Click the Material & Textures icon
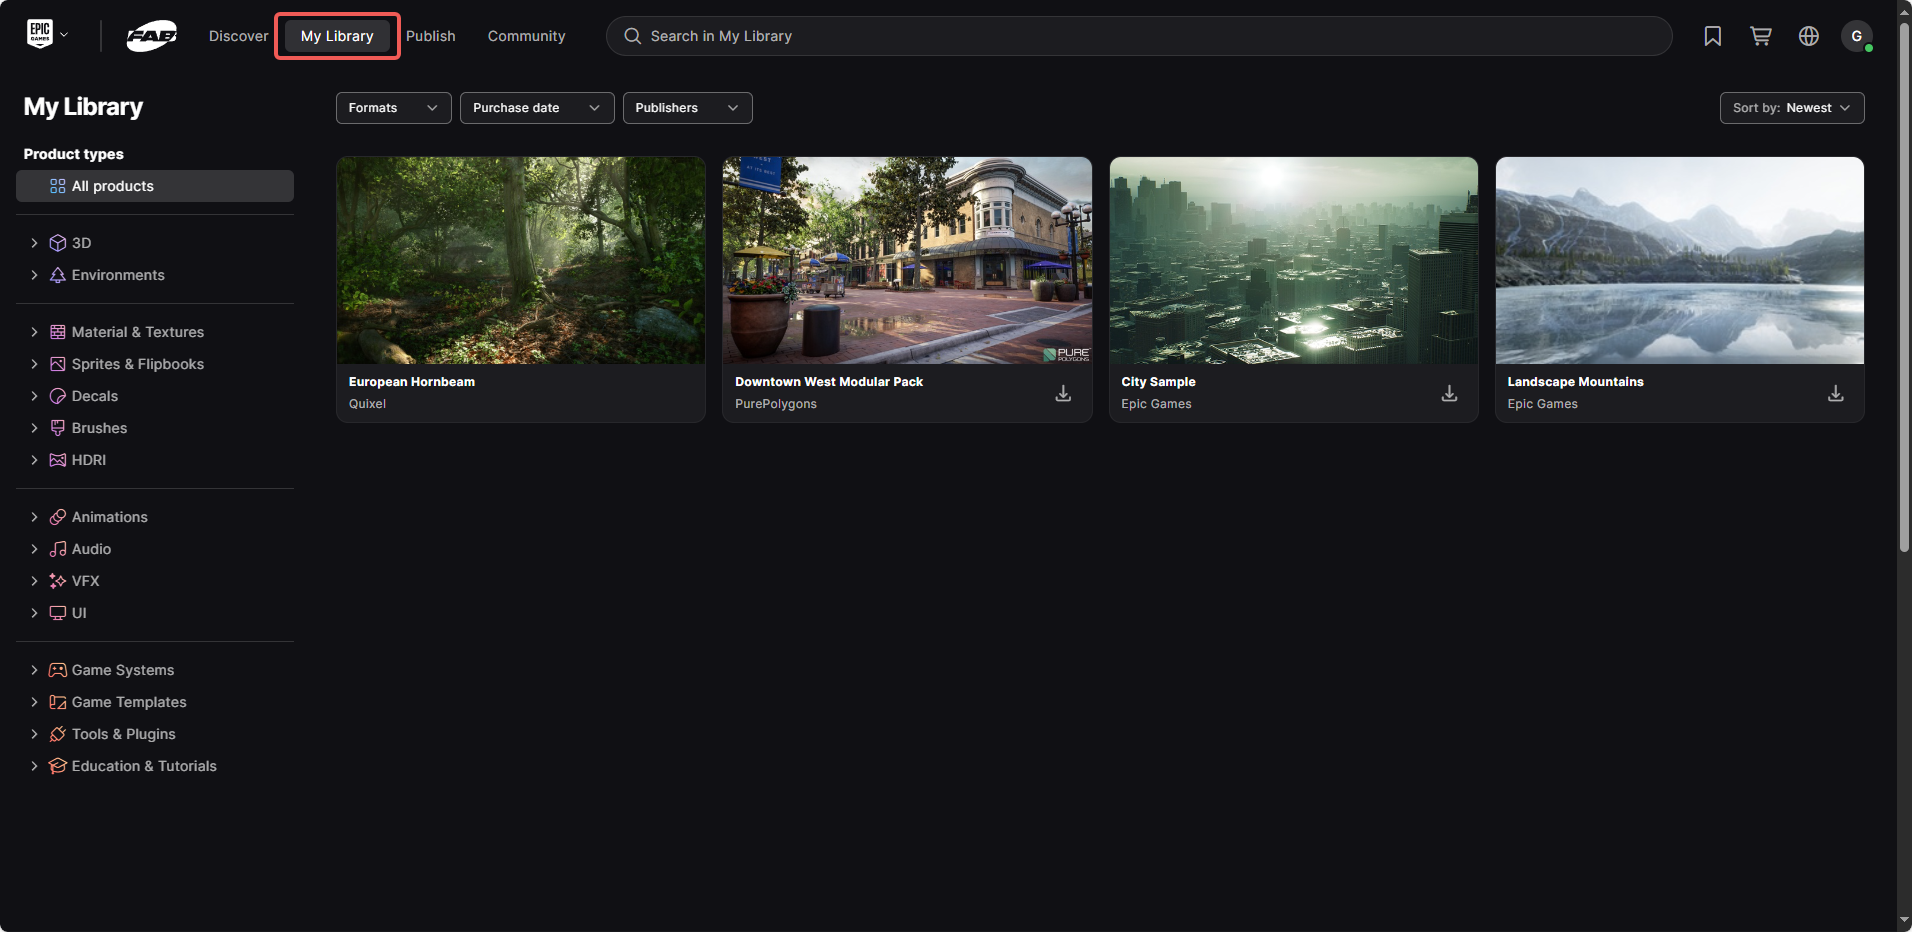This screenshot has height=932, width=1912. pos(58,332)
